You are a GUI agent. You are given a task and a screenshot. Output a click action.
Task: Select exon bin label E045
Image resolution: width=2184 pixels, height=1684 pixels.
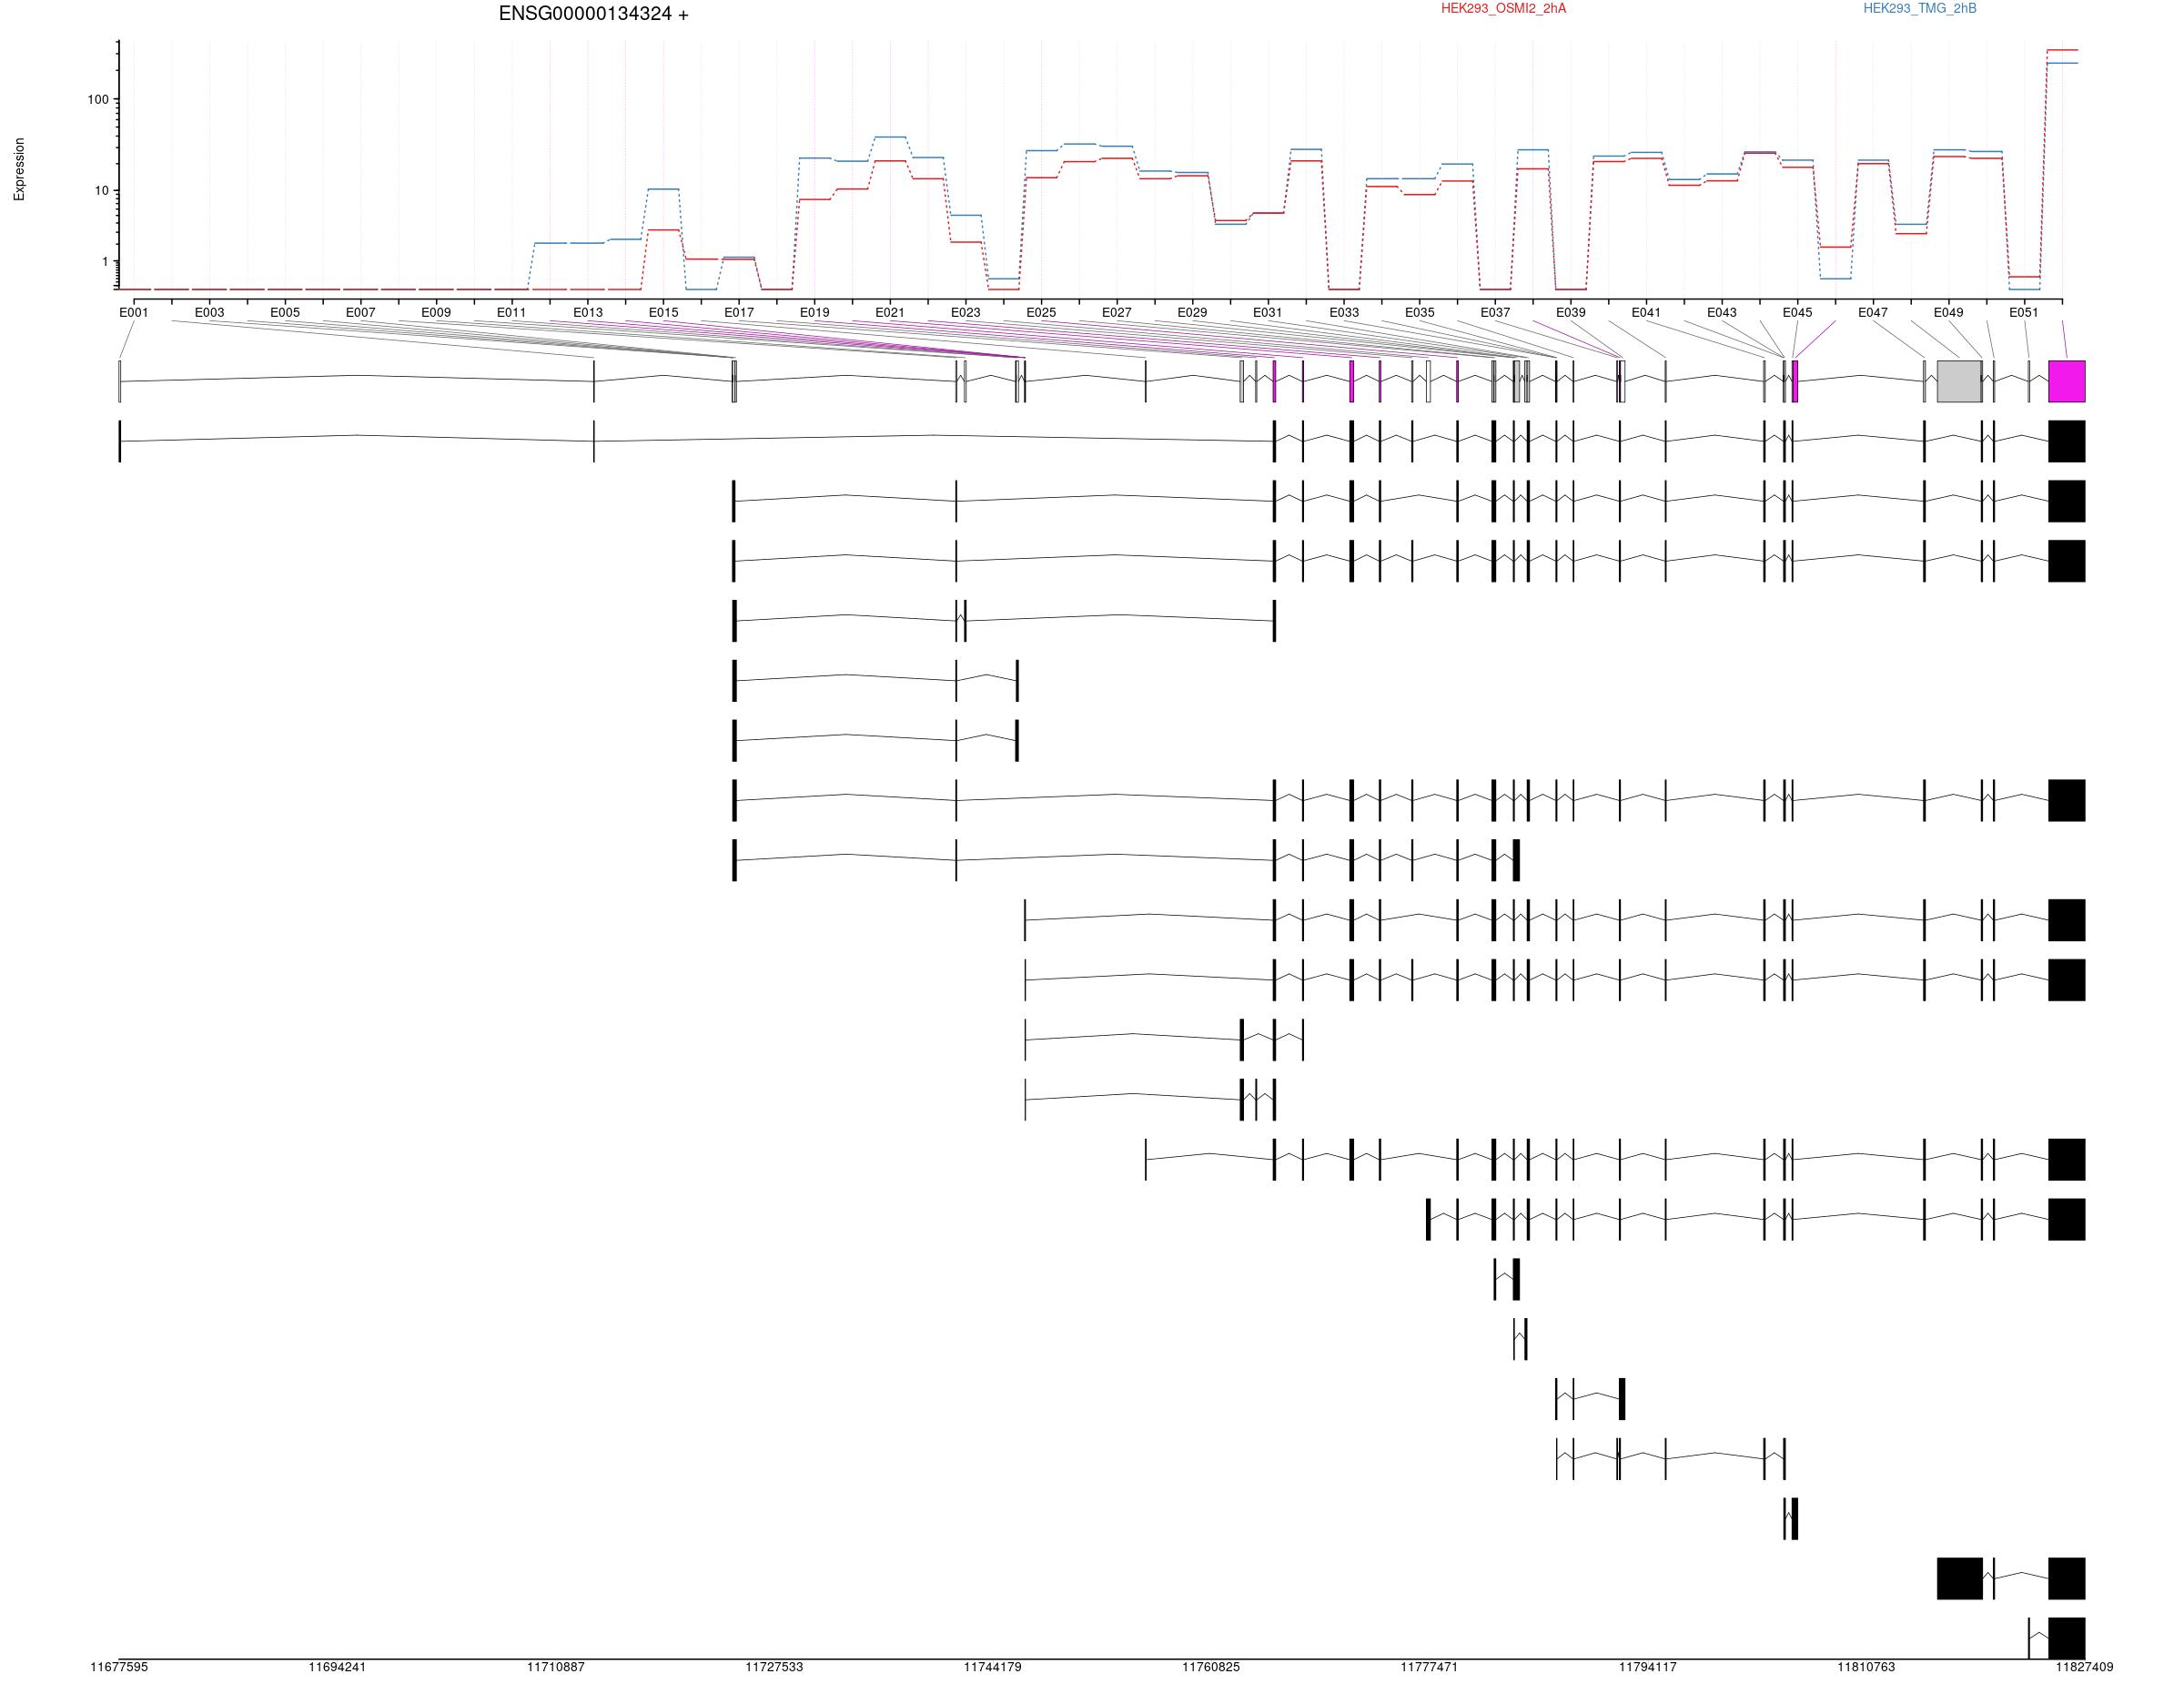pyautogui.click(x=1797, y=312)
